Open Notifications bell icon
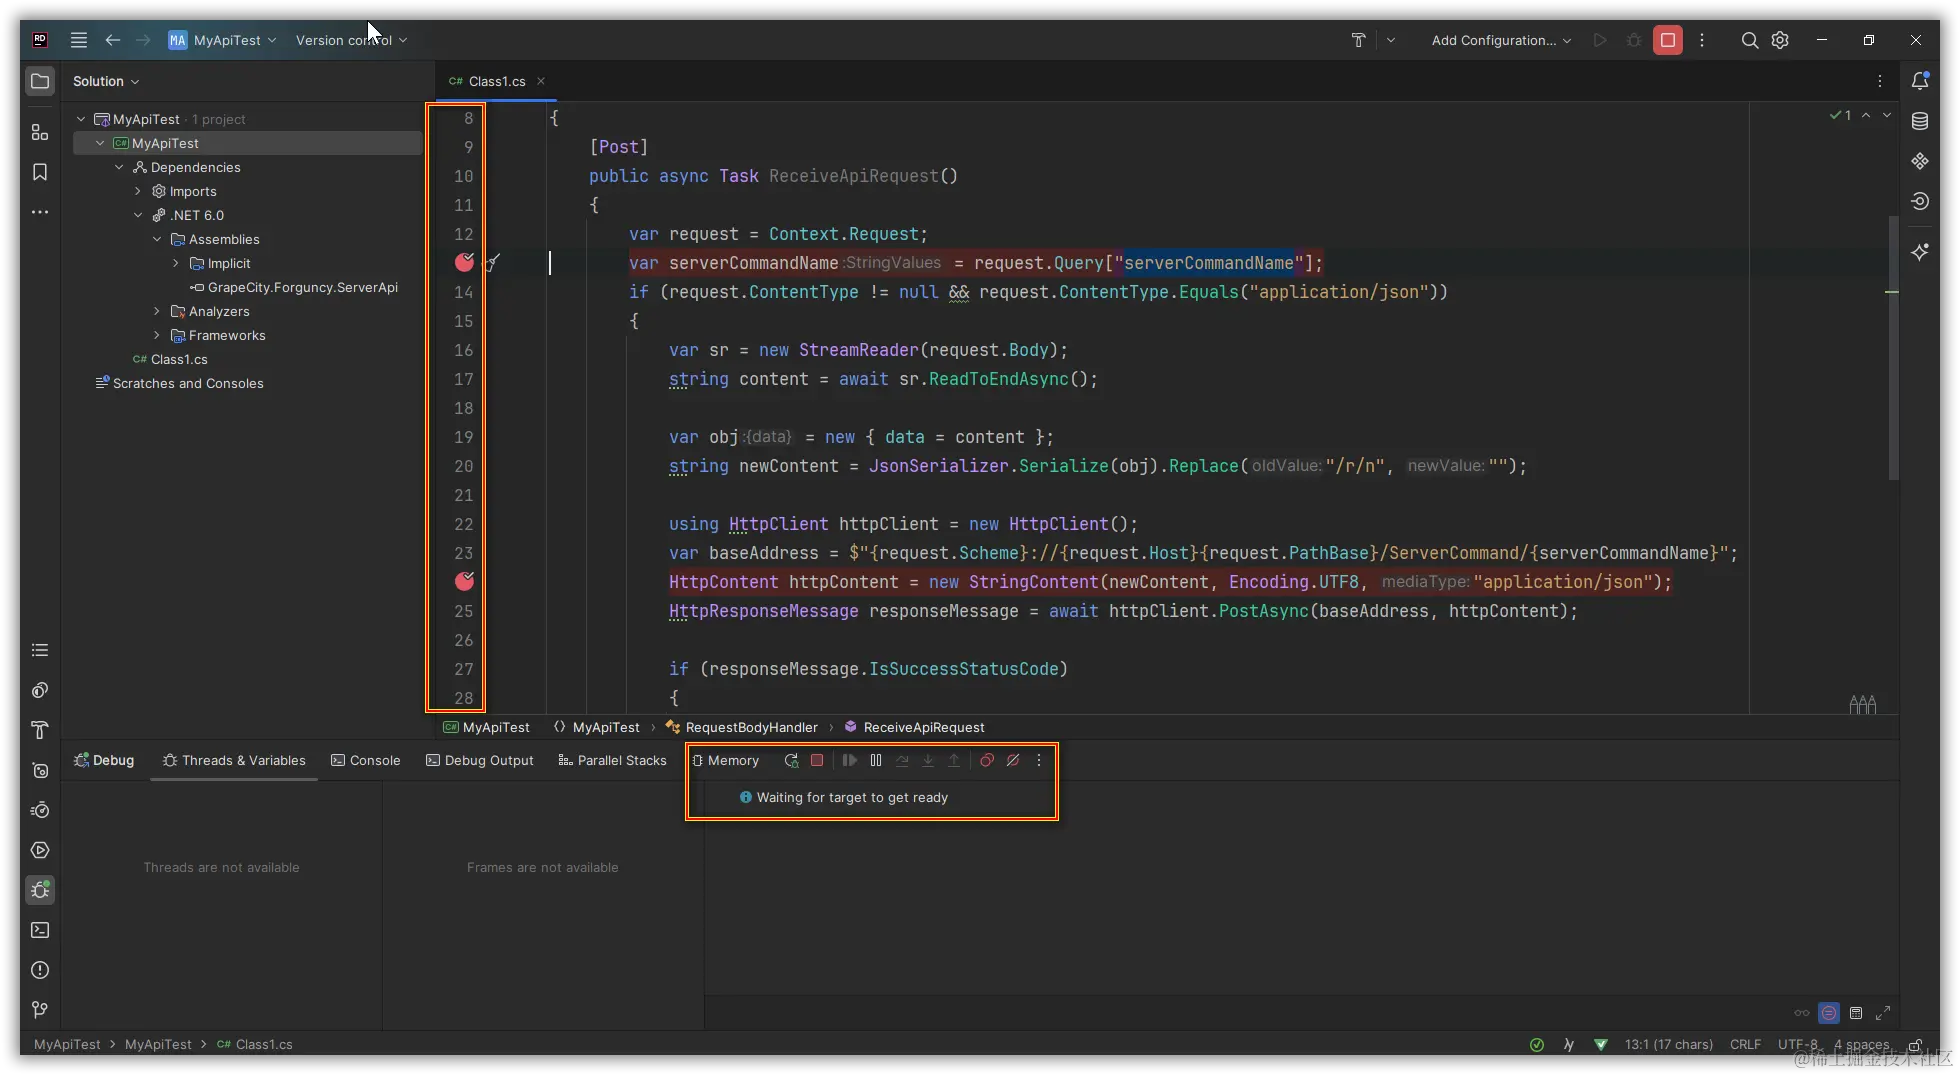Screen dimensions: 1960x1075 click(1919, 81)
